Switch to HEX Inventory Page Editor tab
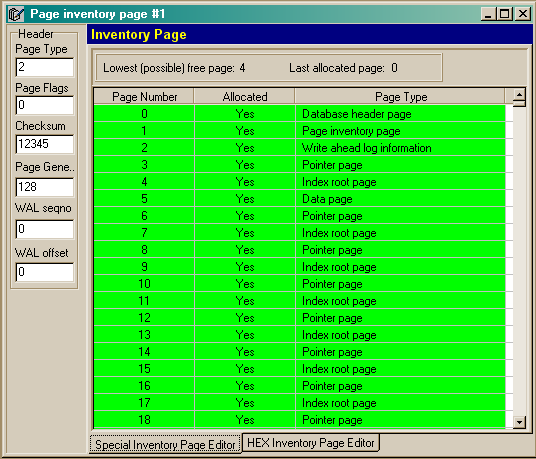This screenshot has height=459, width=536. click(311, 443)
